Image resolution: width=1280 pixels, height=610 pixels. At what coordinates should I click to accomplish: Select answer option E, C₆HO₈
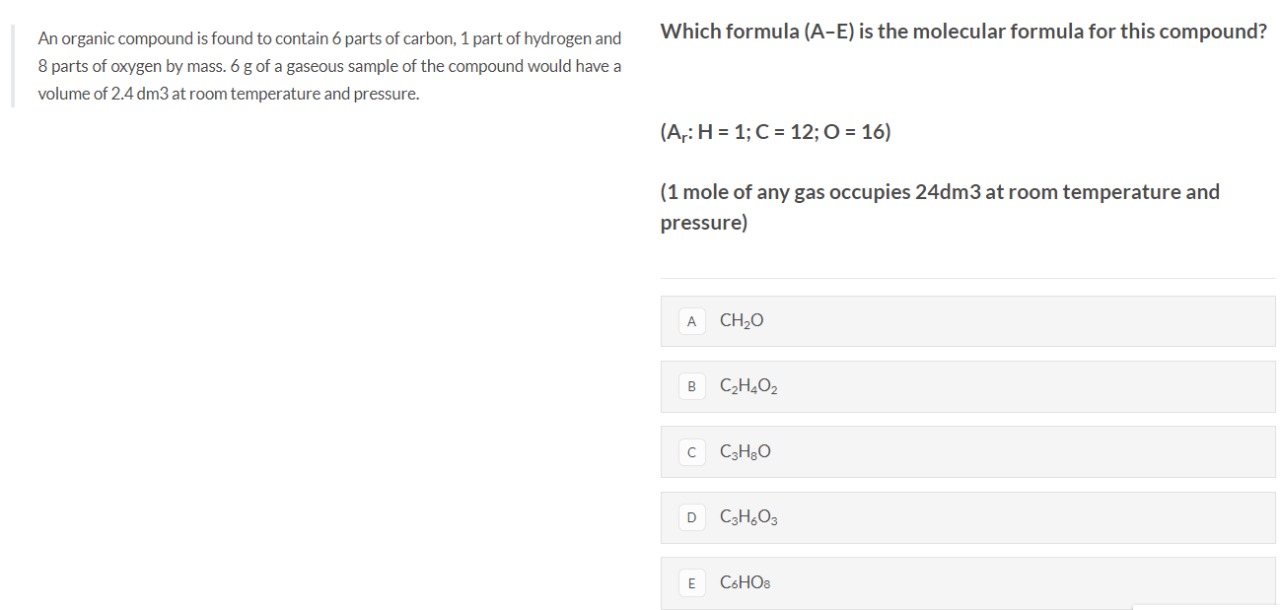click(x=968, y=581)
